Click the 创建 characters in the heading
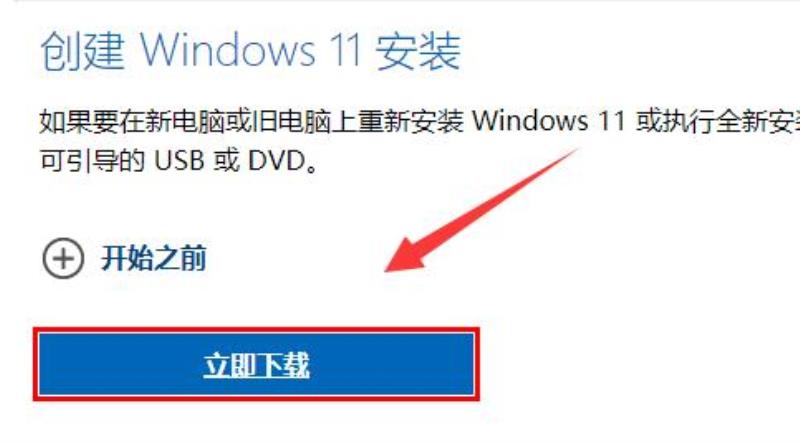Image resolution: width=800 pixels, height=443 pixels. (x=82, y=52)
